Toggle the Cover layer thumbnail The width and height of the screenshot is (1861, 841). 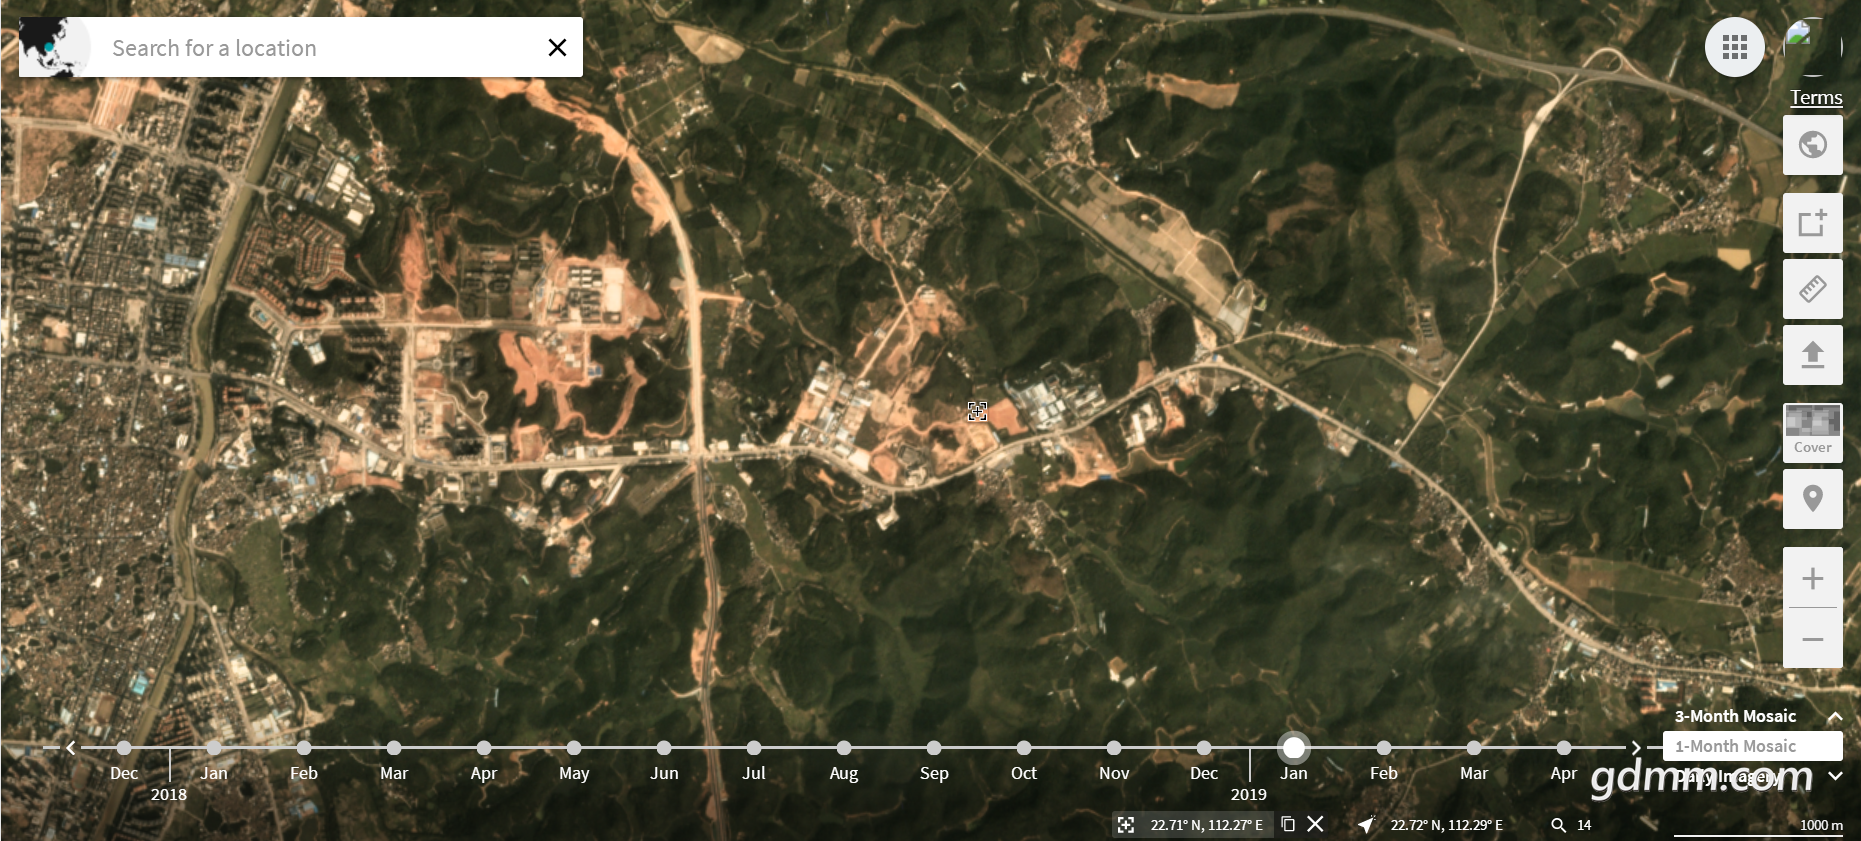click(x=1812, y=431)
